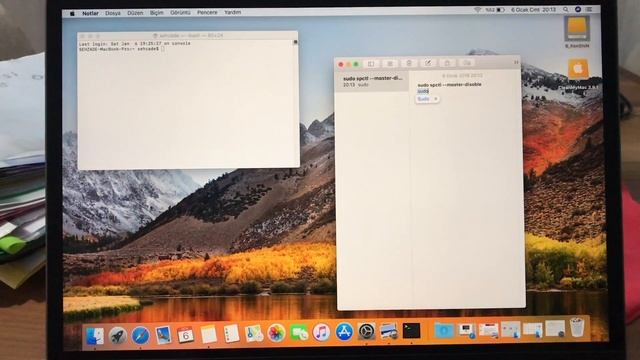Open the Görüntü menu
The image size is (640, 360).
pyautogui.click(x=180, y=13)
